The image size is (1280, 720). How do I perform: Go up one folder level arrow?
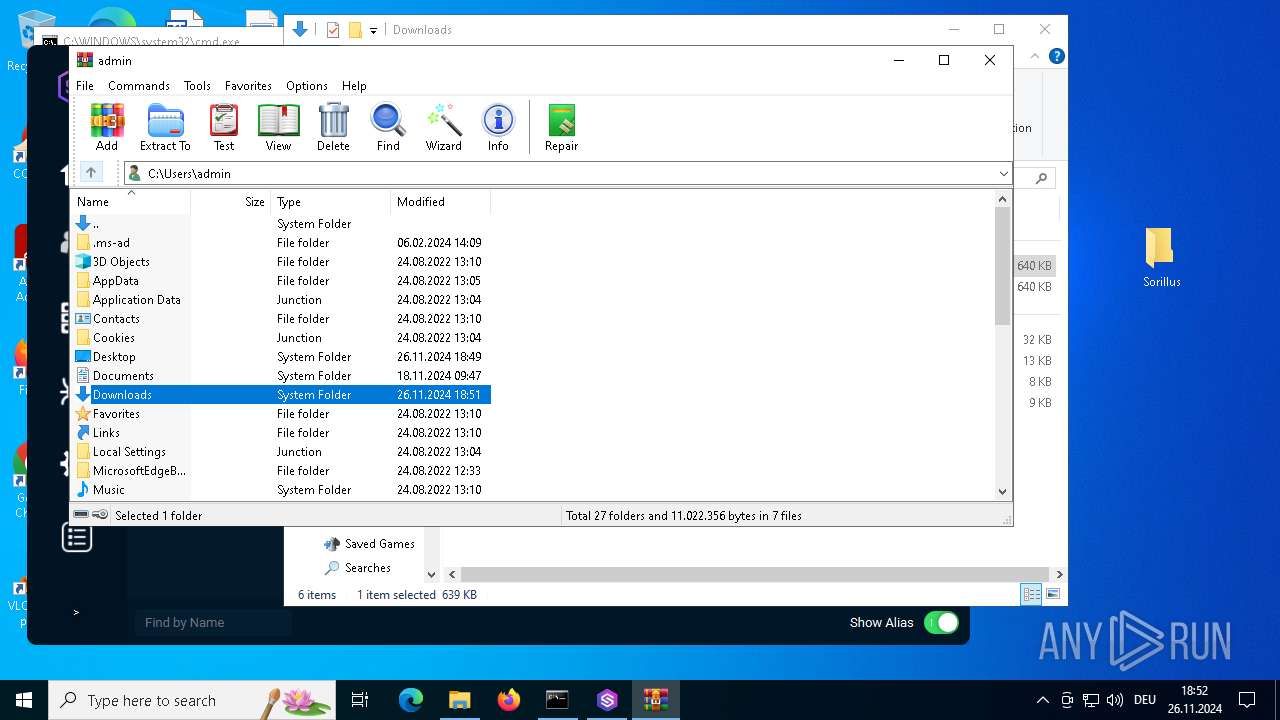(91, 173)
